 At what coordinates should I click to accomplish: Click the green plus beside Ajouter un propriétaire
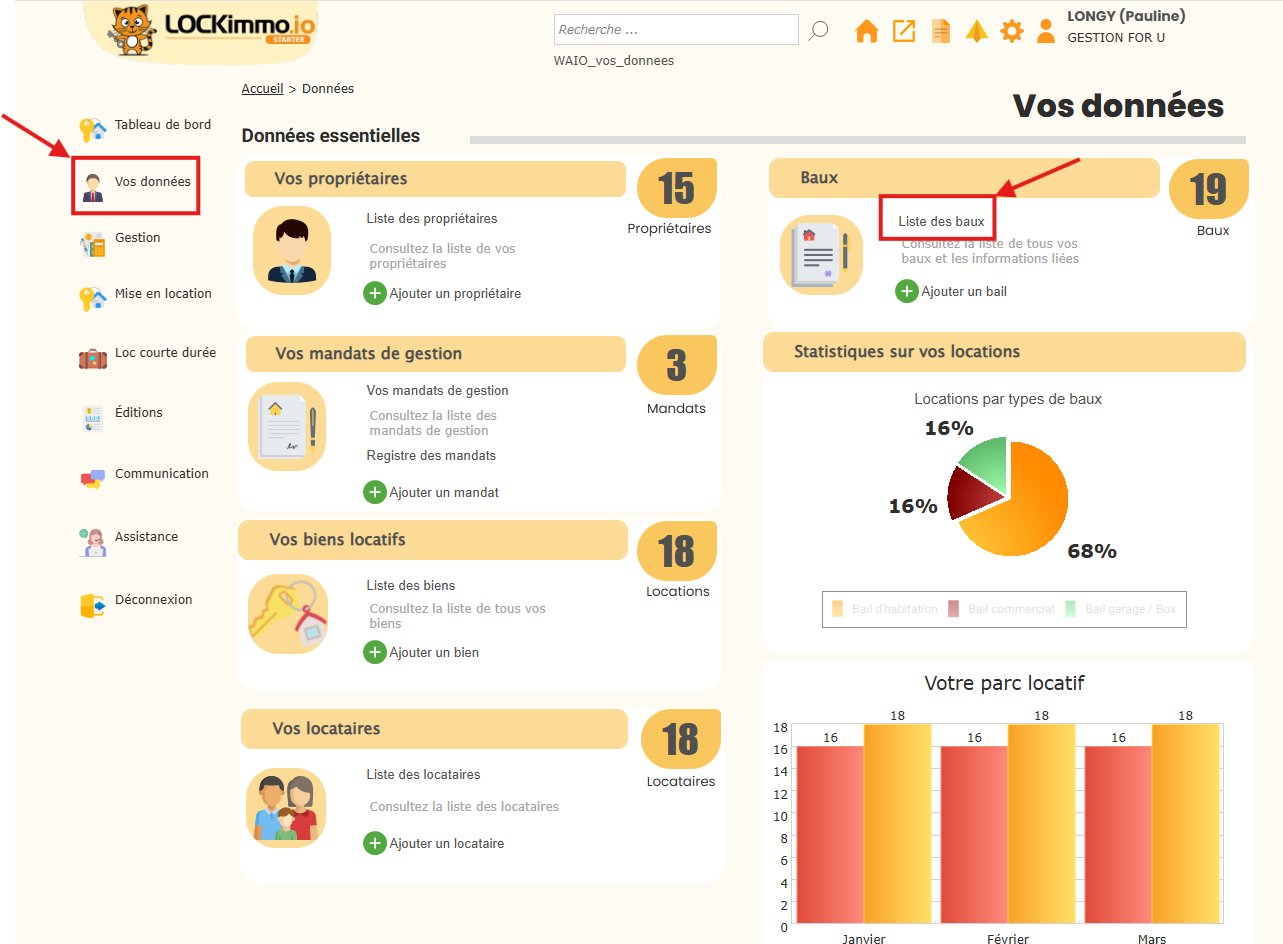pos(375,293)
